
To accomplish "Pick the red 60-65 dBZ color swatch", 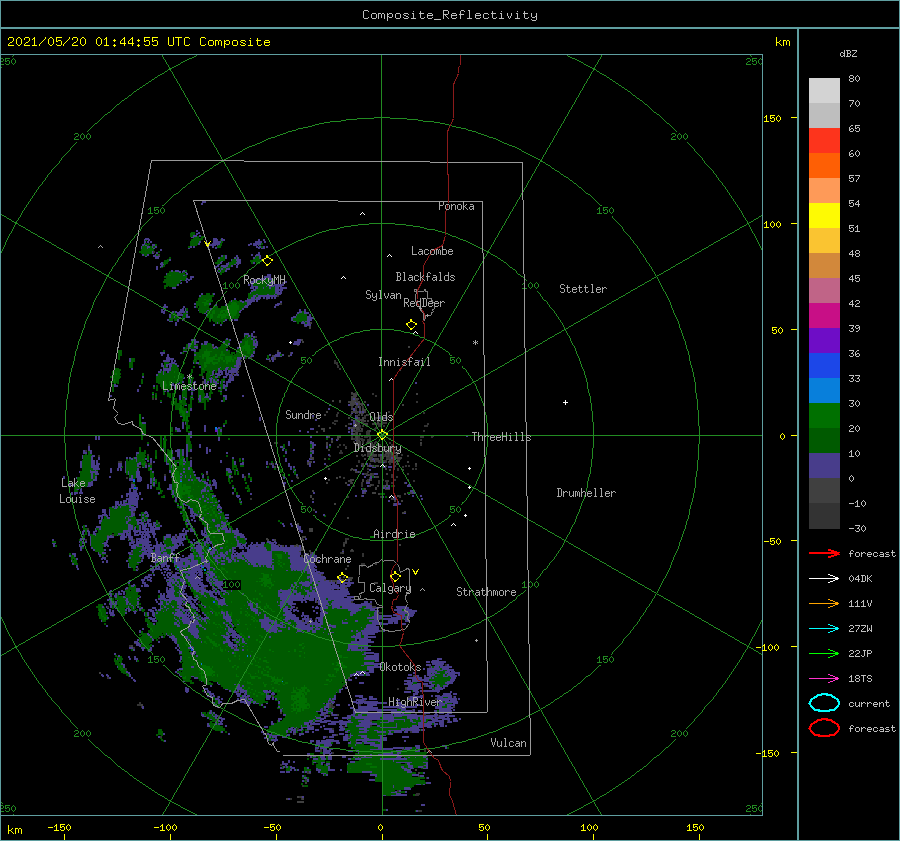I will pyautogui.click(x=824, y=141).
